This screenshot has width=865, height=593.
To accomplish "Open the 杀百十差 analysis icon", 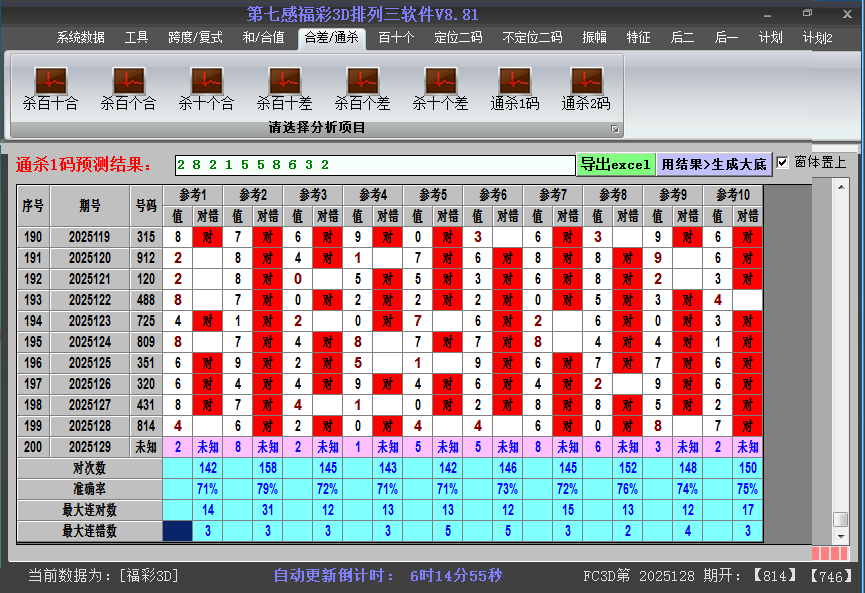I will coord(284,88).
